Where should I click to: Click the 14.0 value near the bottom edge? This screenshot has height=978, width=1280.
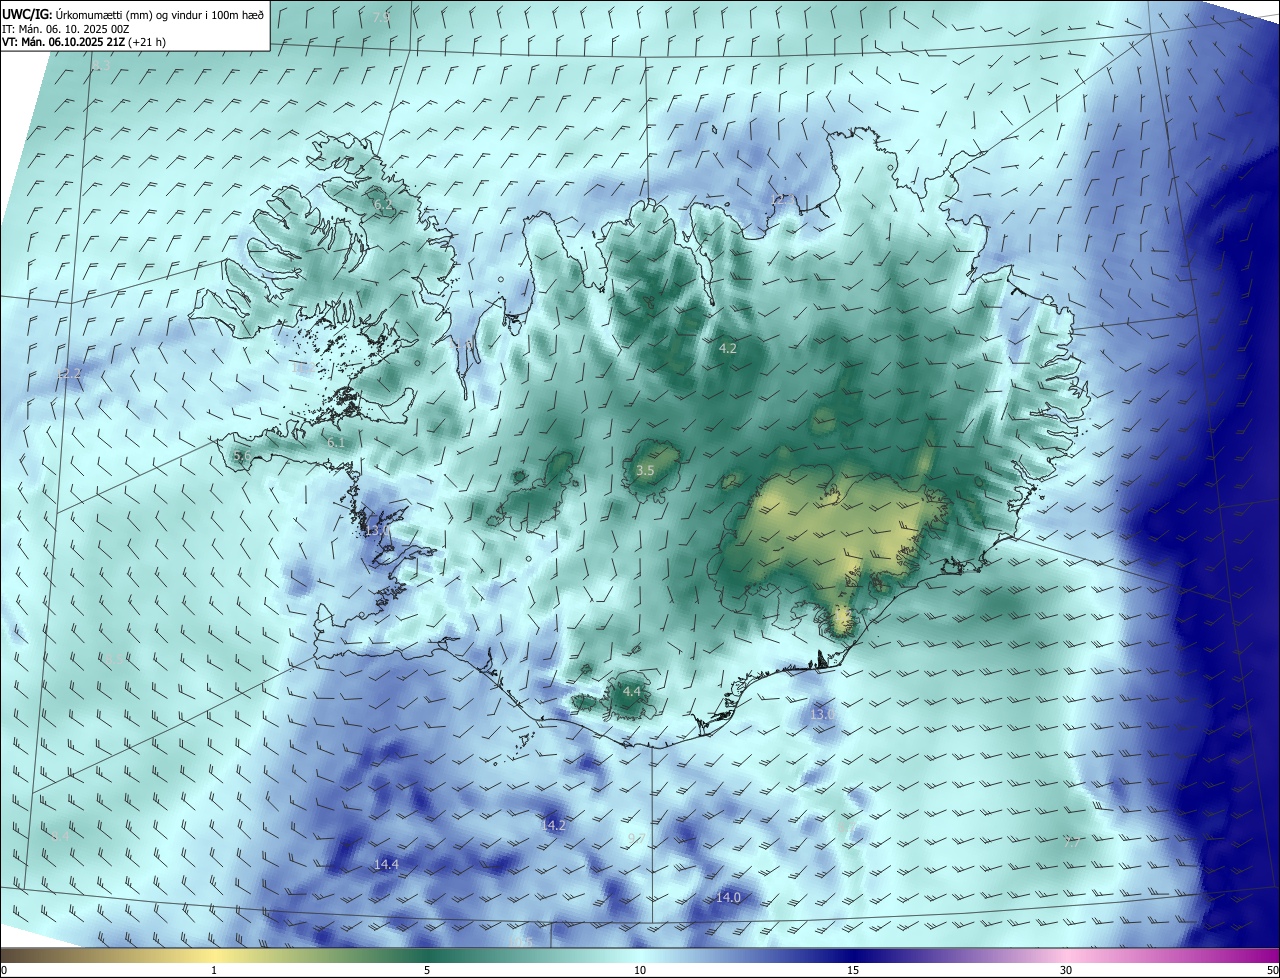(x=728, y=897)
